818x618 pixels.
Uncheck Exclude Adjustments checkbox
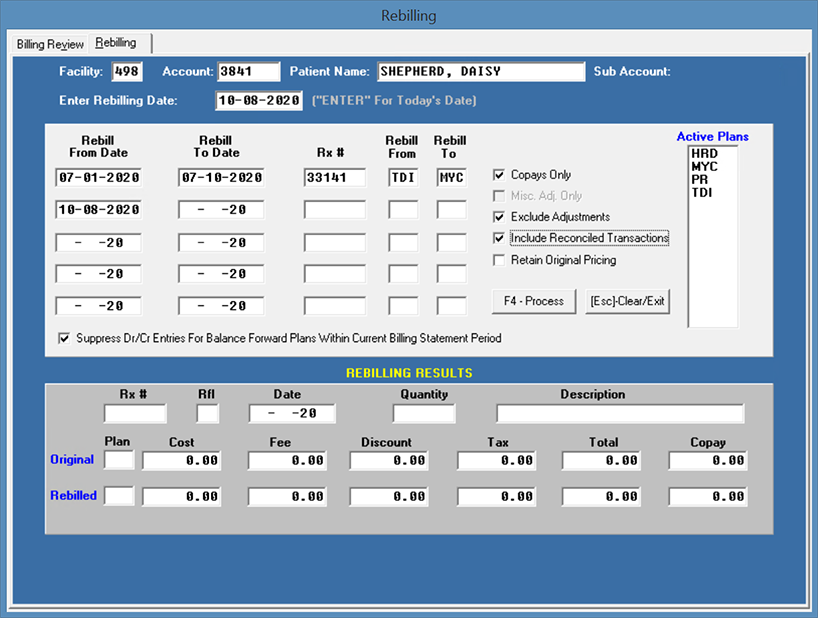pos(500,217)
